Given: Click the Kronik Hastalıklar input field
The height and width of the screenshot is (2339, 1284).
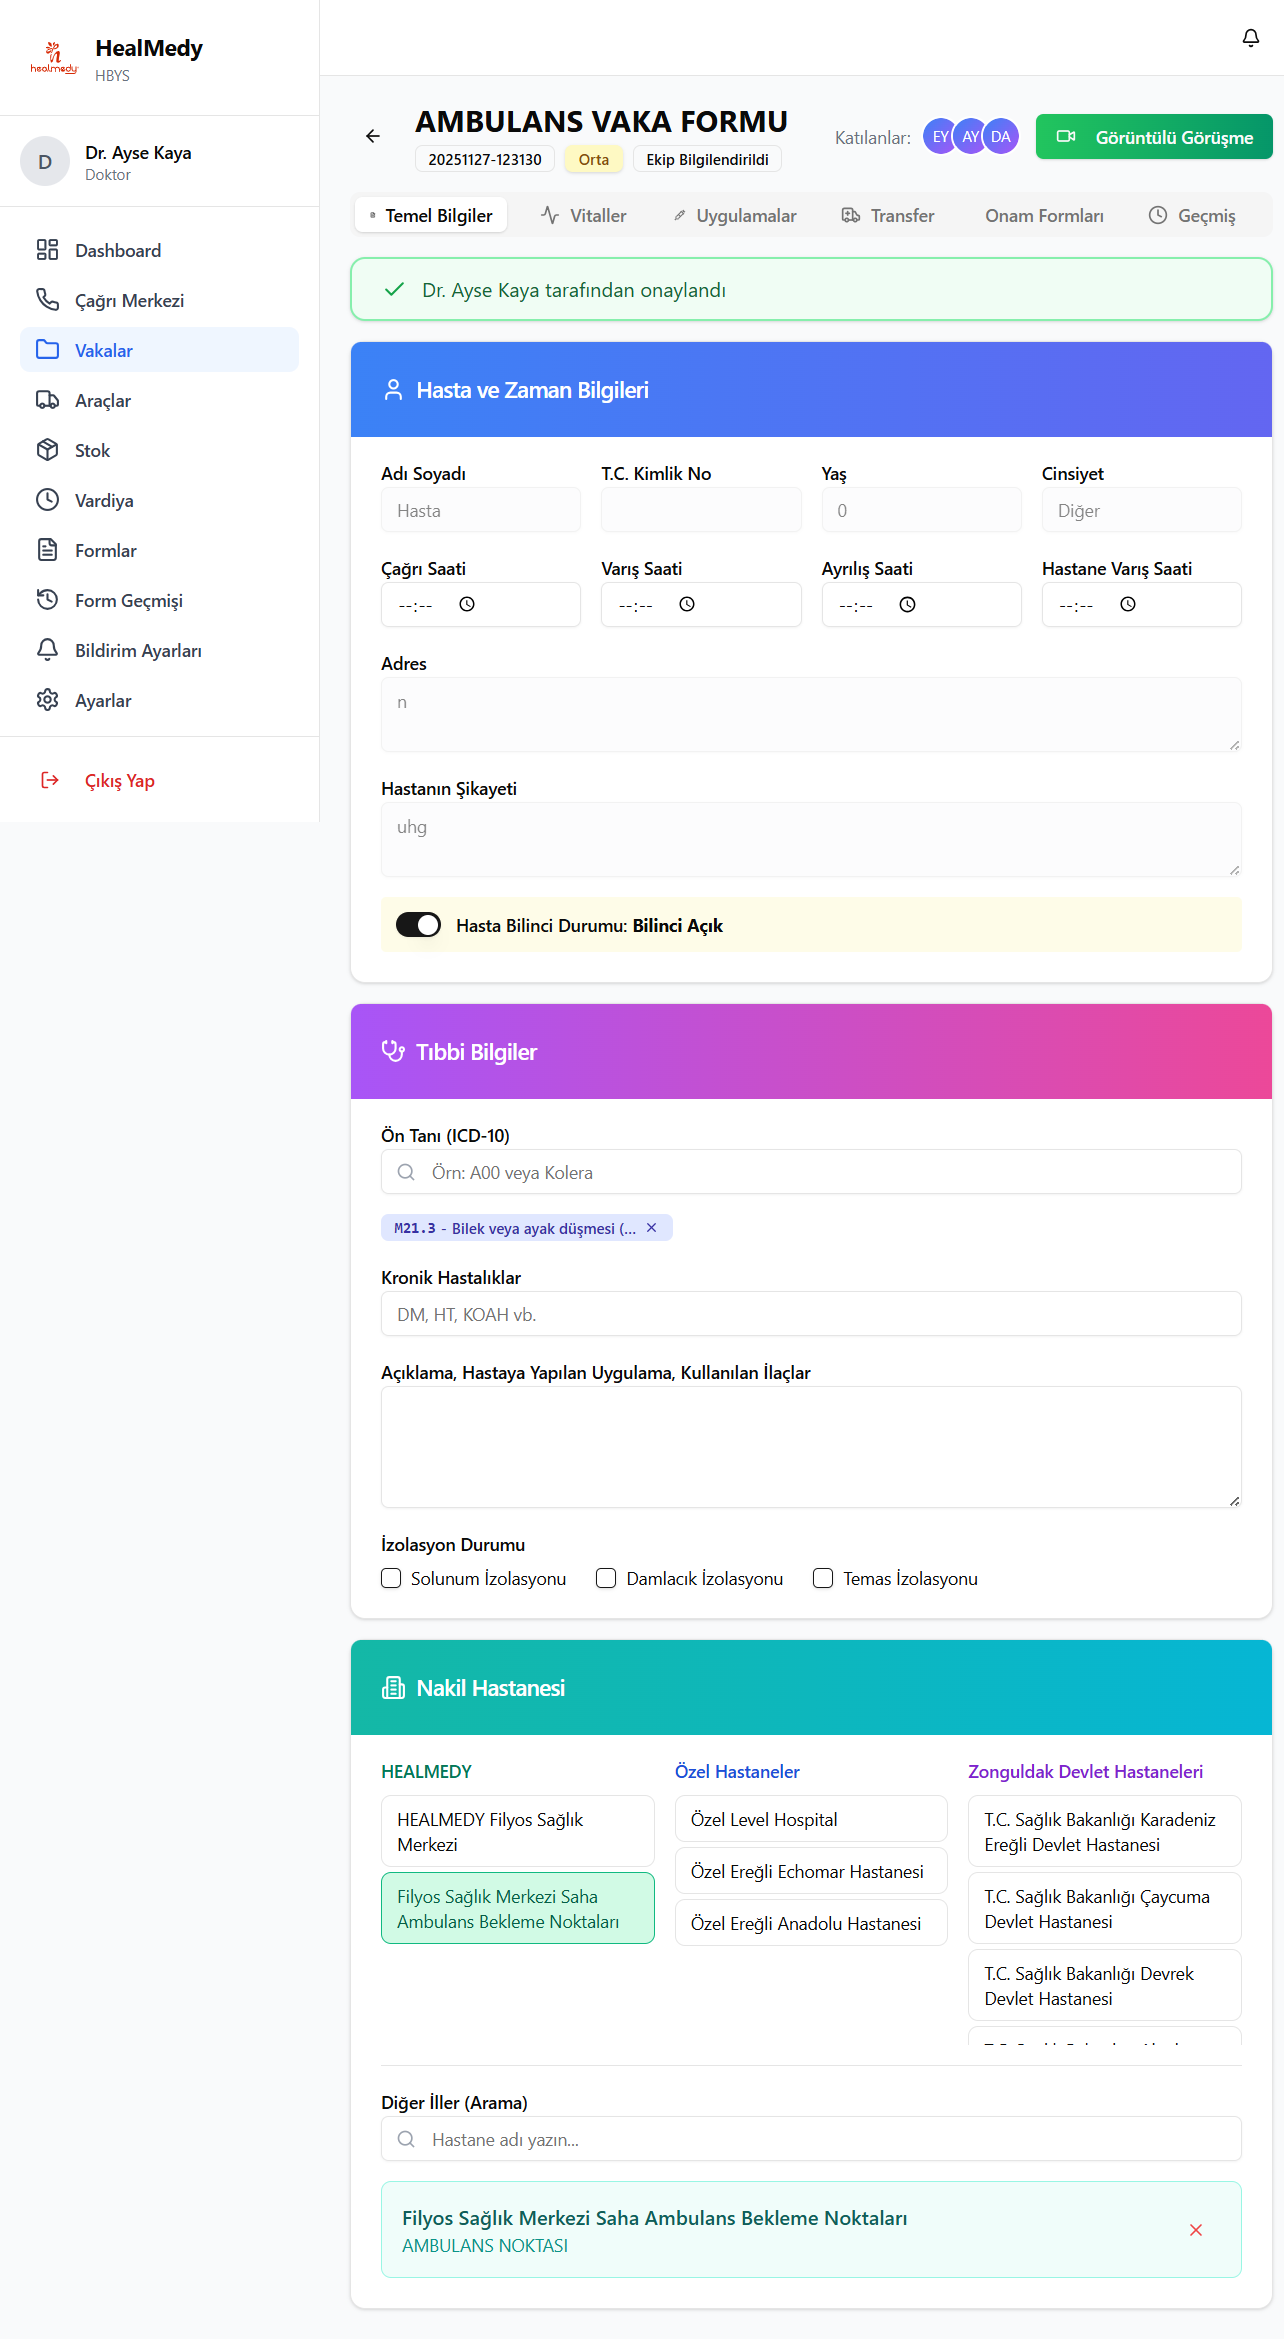Looking at the screenshot, I should pyautogui.click(x=810, y=1314).
